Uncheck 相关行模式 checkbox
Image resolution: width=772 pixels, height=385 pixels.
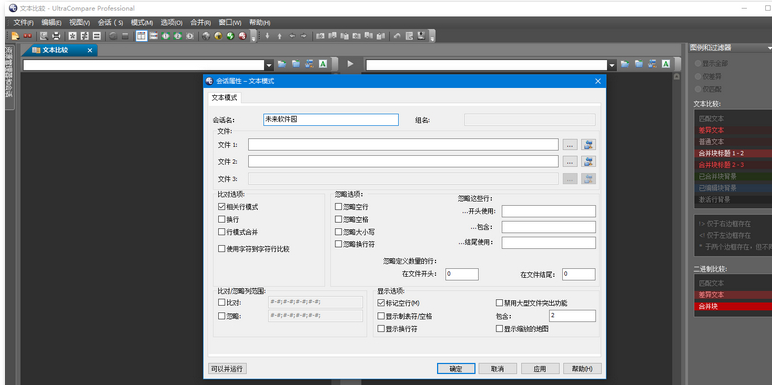click(222, 207)
